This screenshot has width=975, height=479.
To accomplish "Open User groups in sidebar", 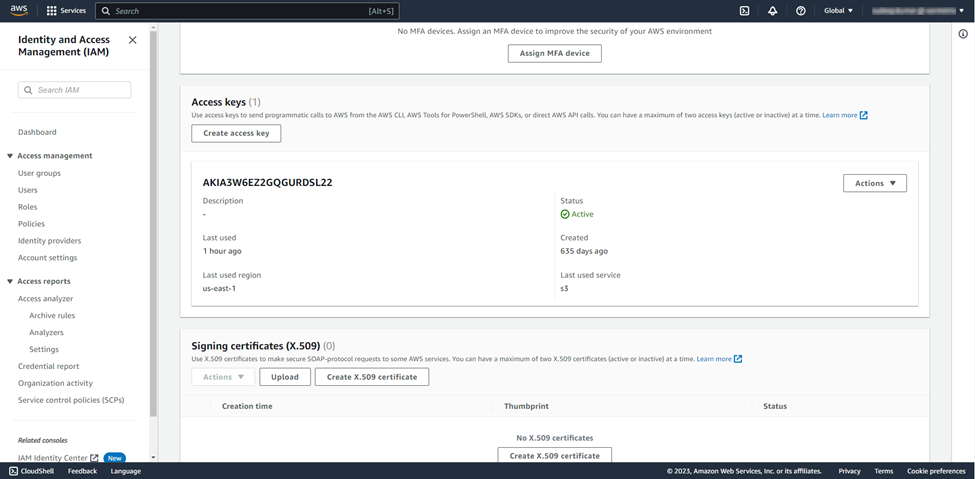I will point(39,173).
